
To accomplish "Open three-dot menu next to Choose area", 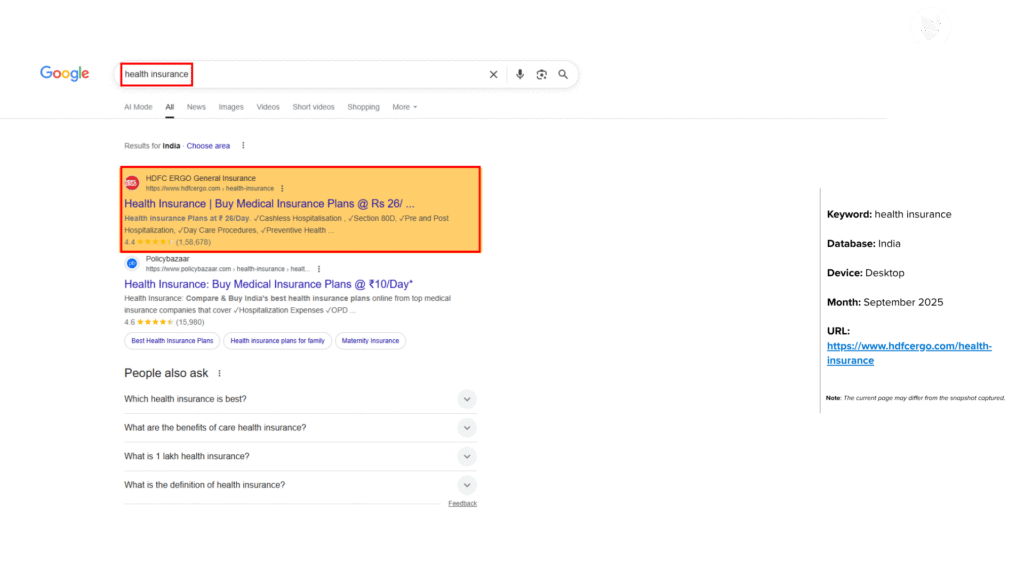I will point(243,146).
